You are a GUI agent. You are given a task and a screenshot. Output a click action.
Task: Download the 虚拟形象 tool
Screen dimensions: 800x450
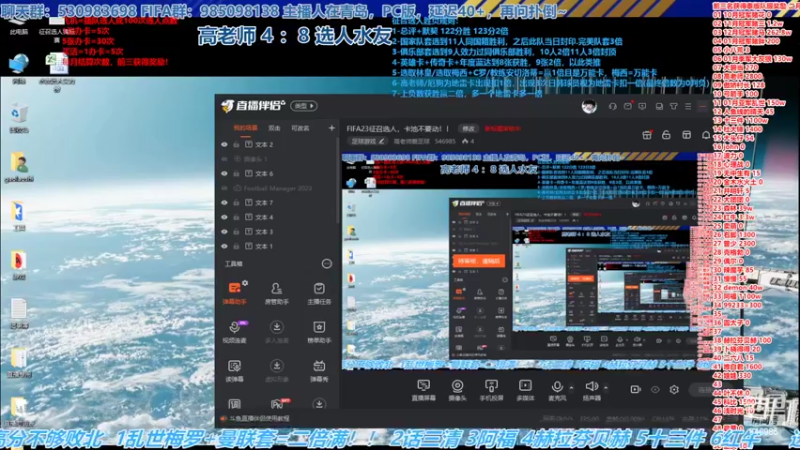click(277, 370)
